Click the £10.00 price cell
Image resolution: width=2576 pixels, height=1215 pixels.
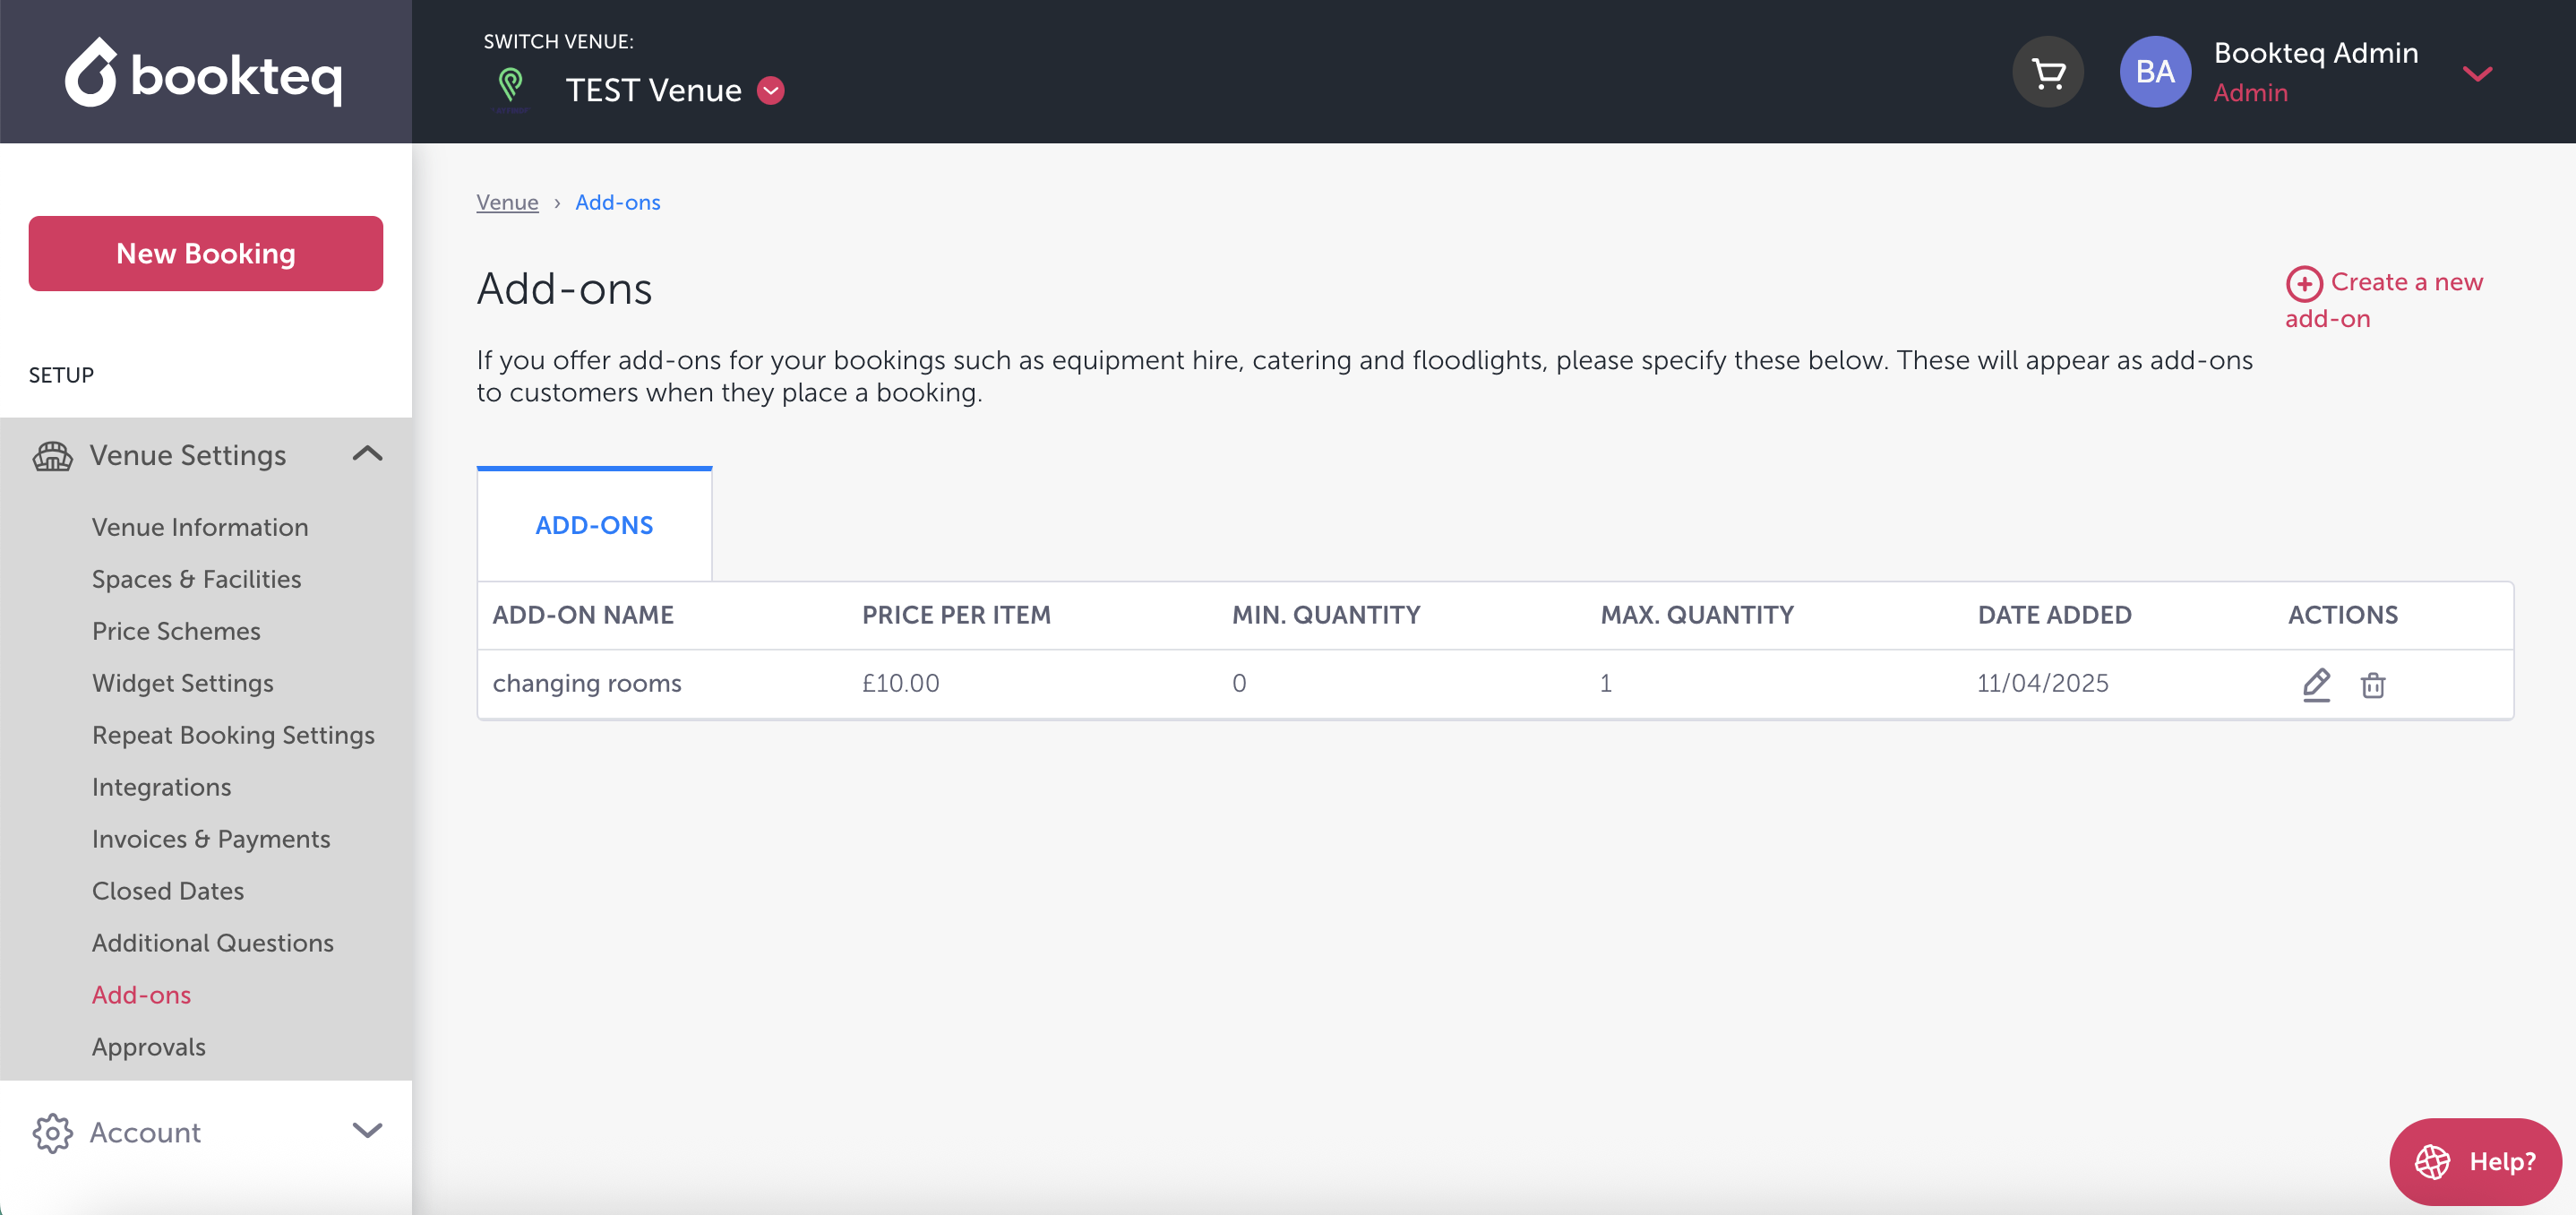point(901,683)
